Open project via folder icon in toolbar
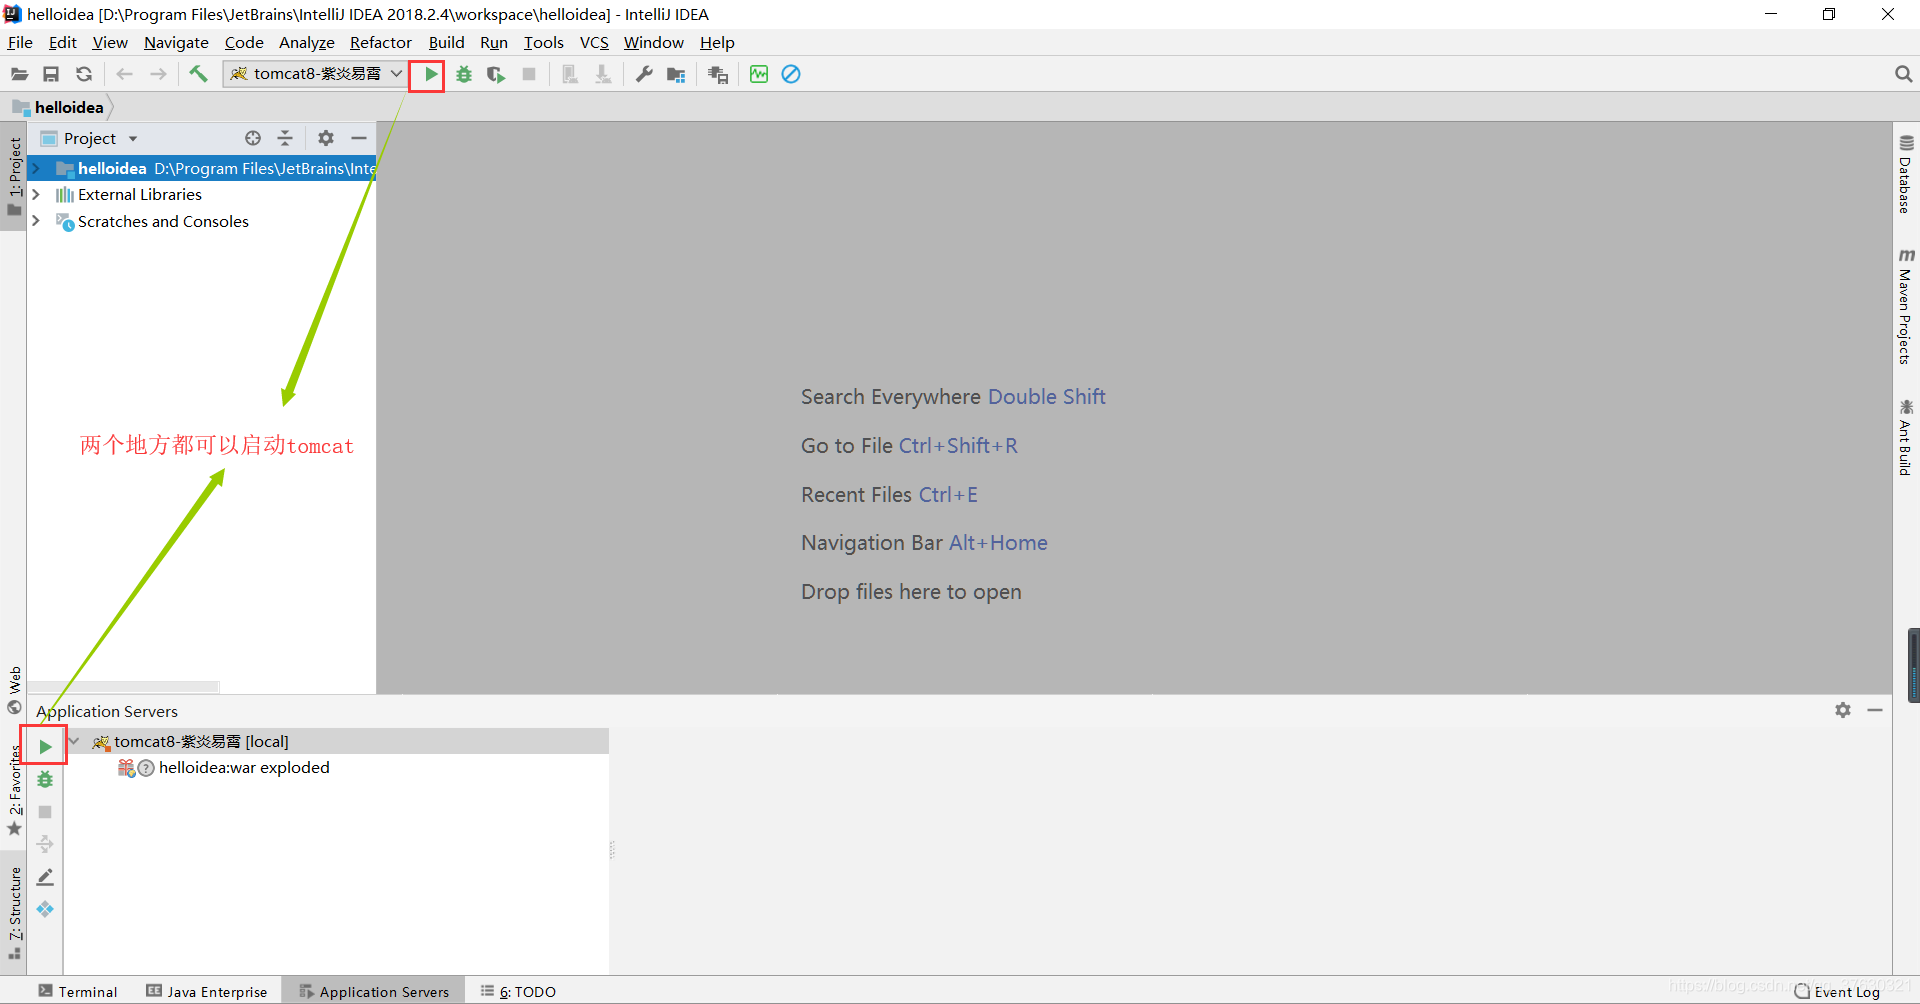 click(19, 74)
